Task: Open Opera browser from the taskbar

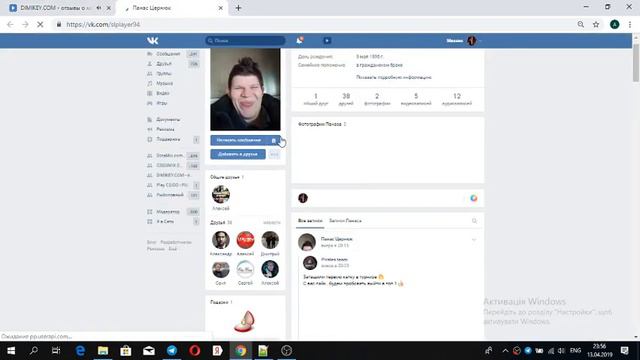Action: 195,351
